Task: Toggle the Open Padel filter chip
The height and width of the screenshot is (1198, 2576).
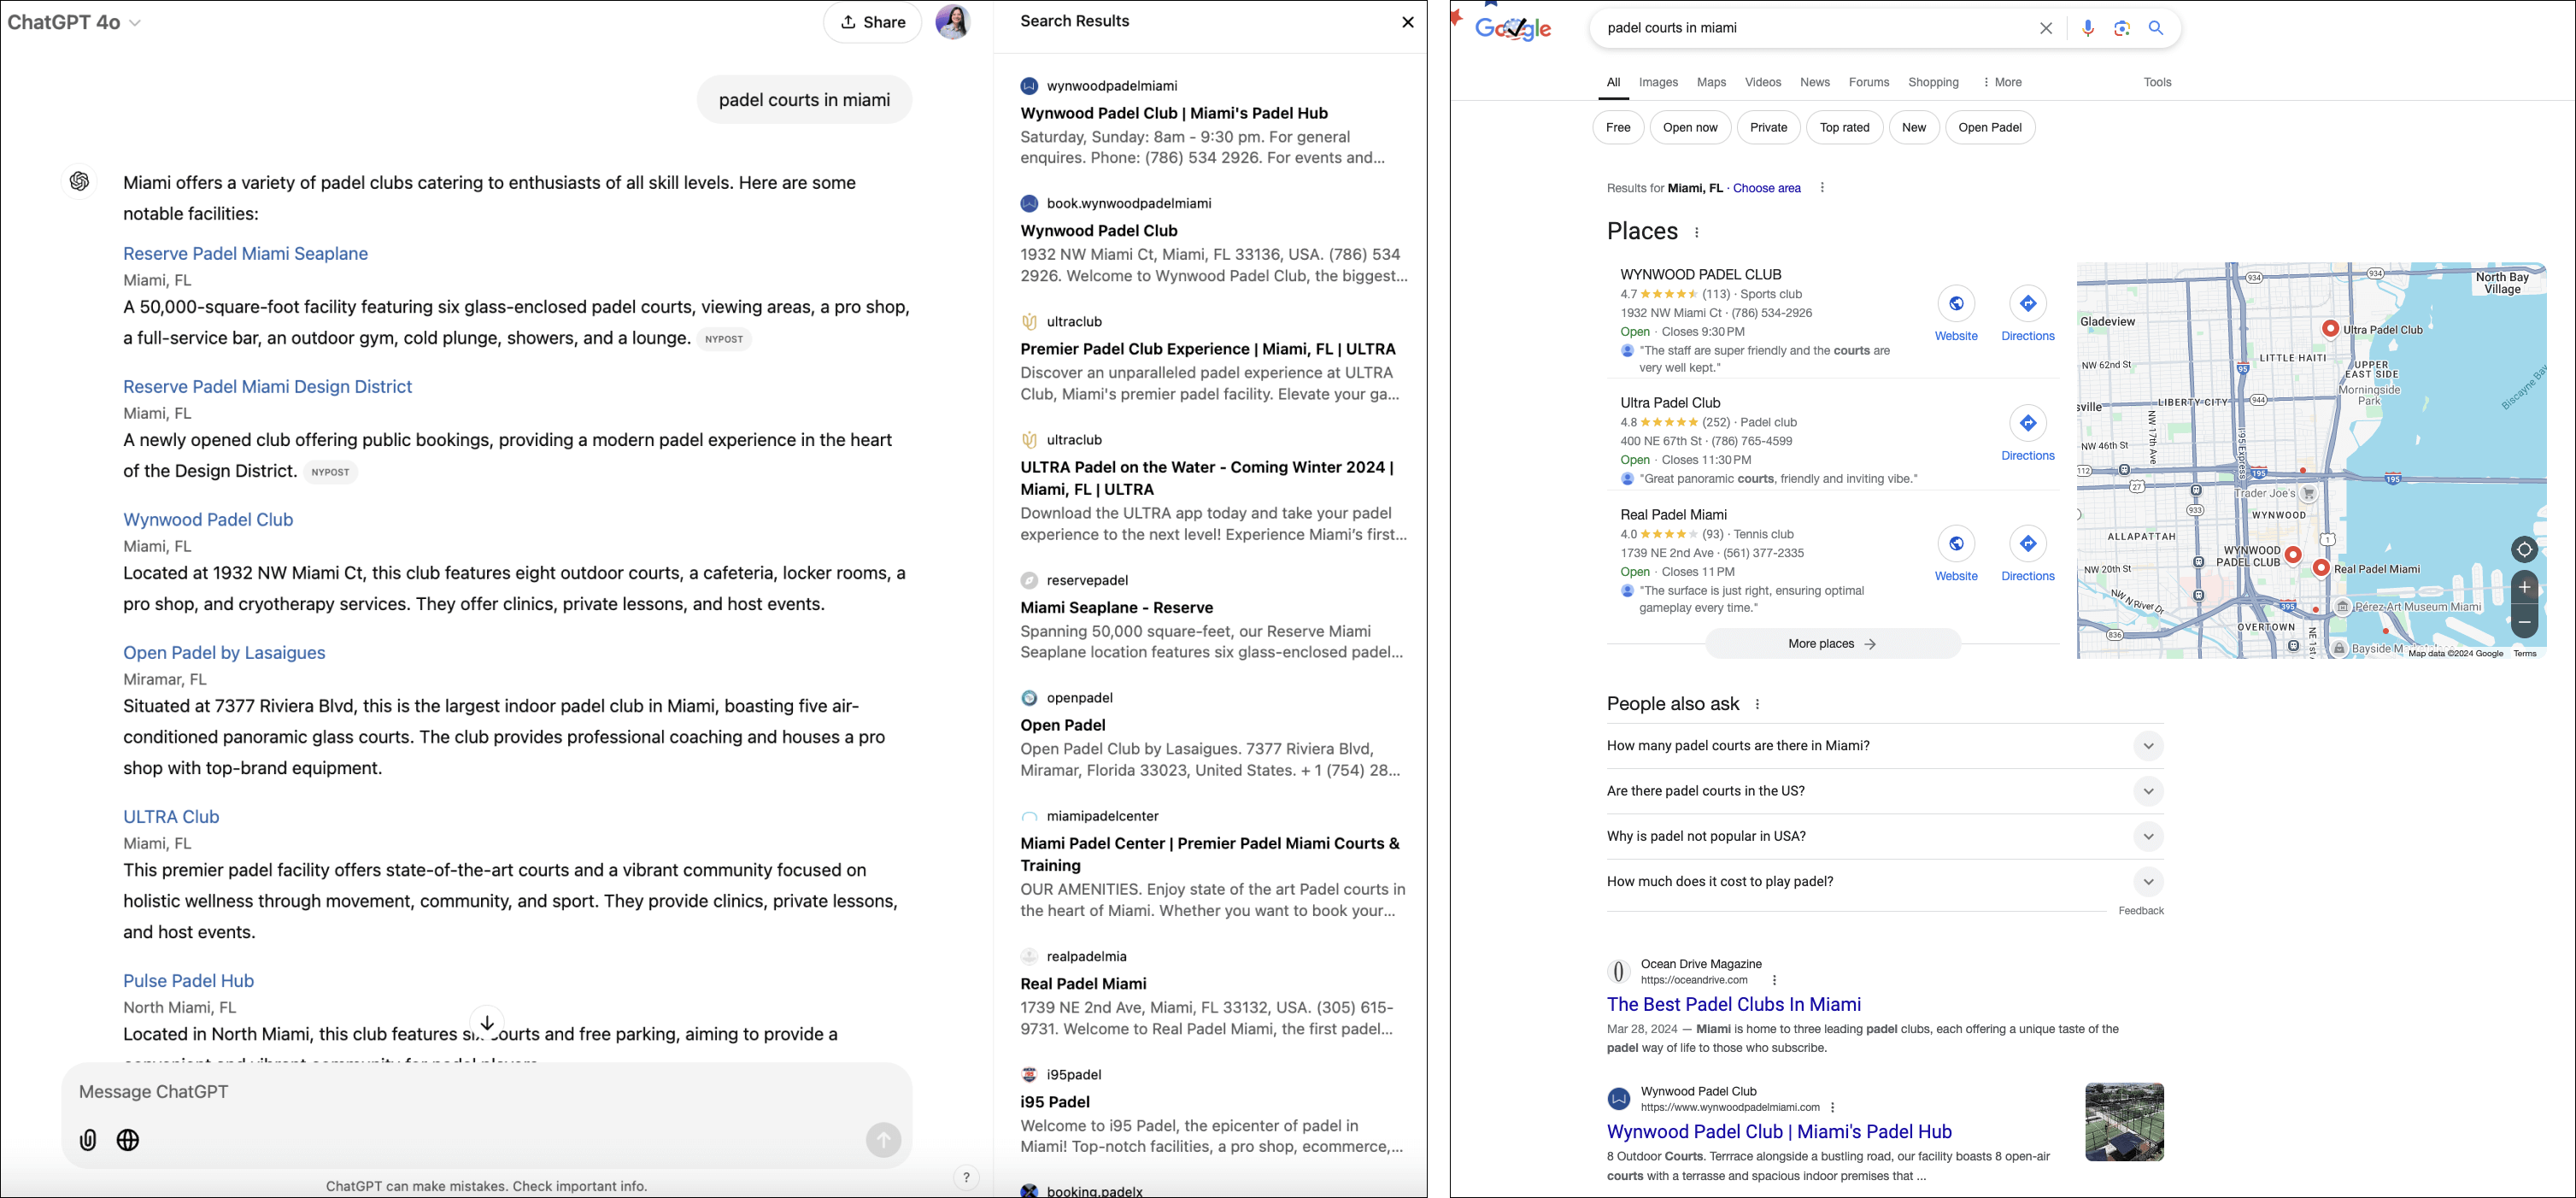Action: 1990,127
